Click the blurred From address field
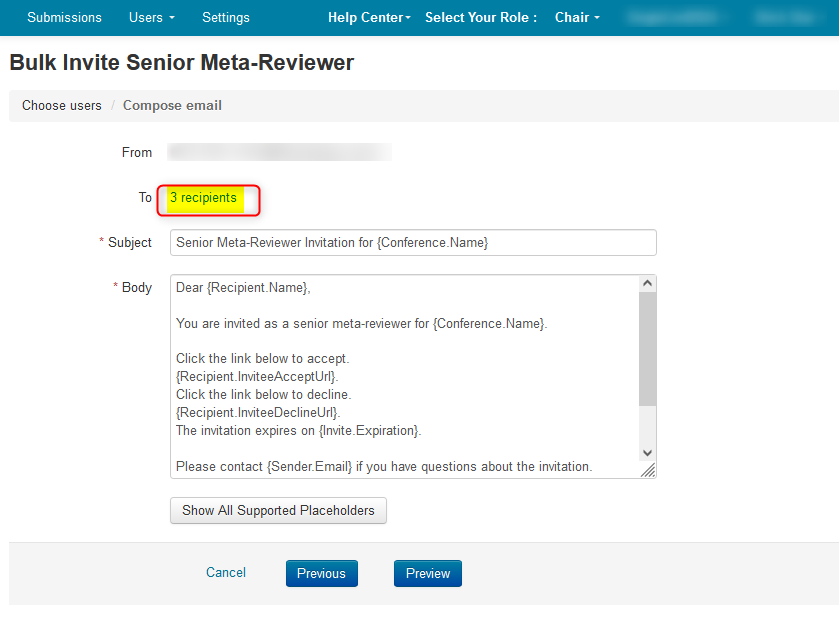The height and width of the screenshot is (627, 839). [279, 152]
